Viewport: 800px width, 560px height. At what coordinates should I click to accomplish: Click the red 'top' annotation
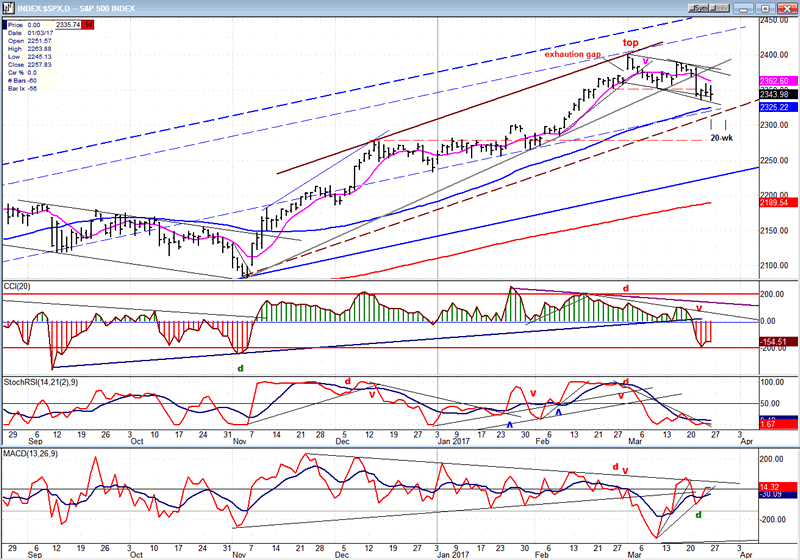(631, 43)
